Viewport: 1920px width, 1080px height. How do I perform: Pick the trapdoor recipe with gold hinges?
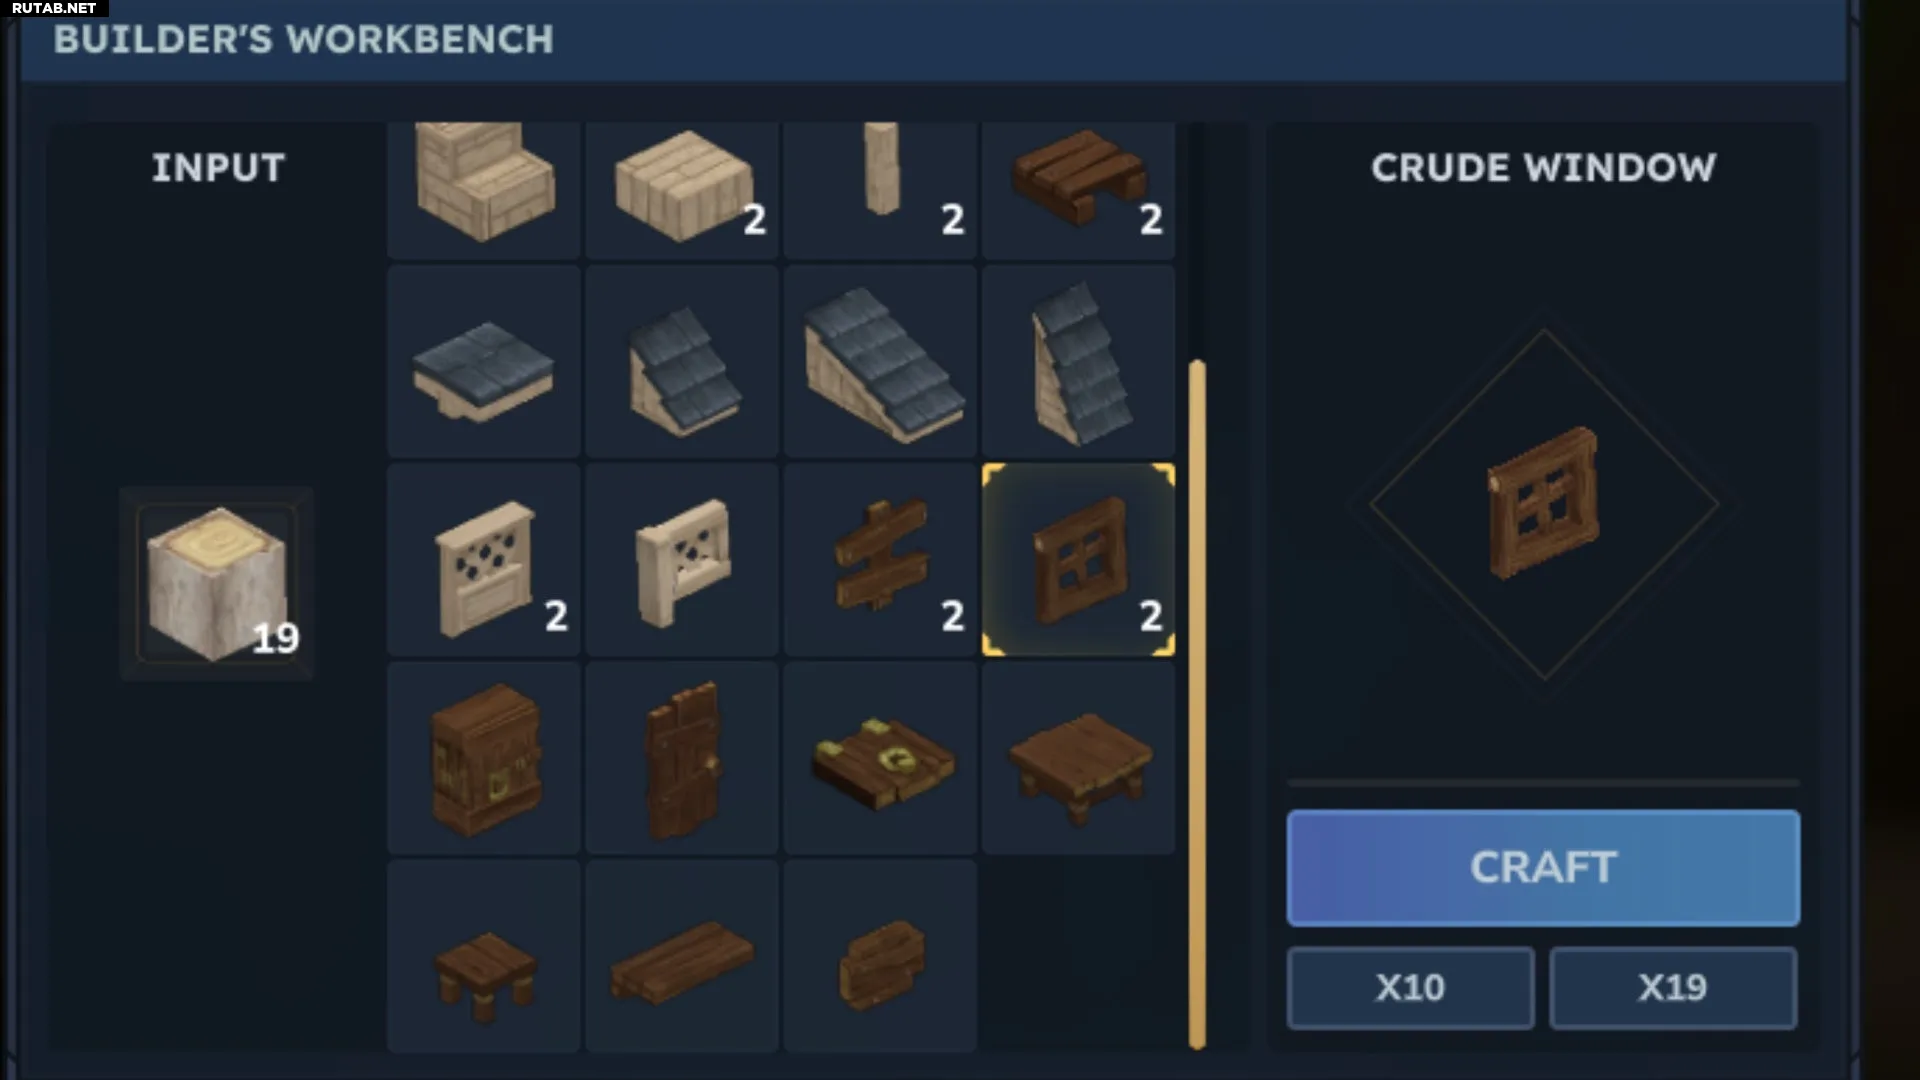[x=880, y=758]
